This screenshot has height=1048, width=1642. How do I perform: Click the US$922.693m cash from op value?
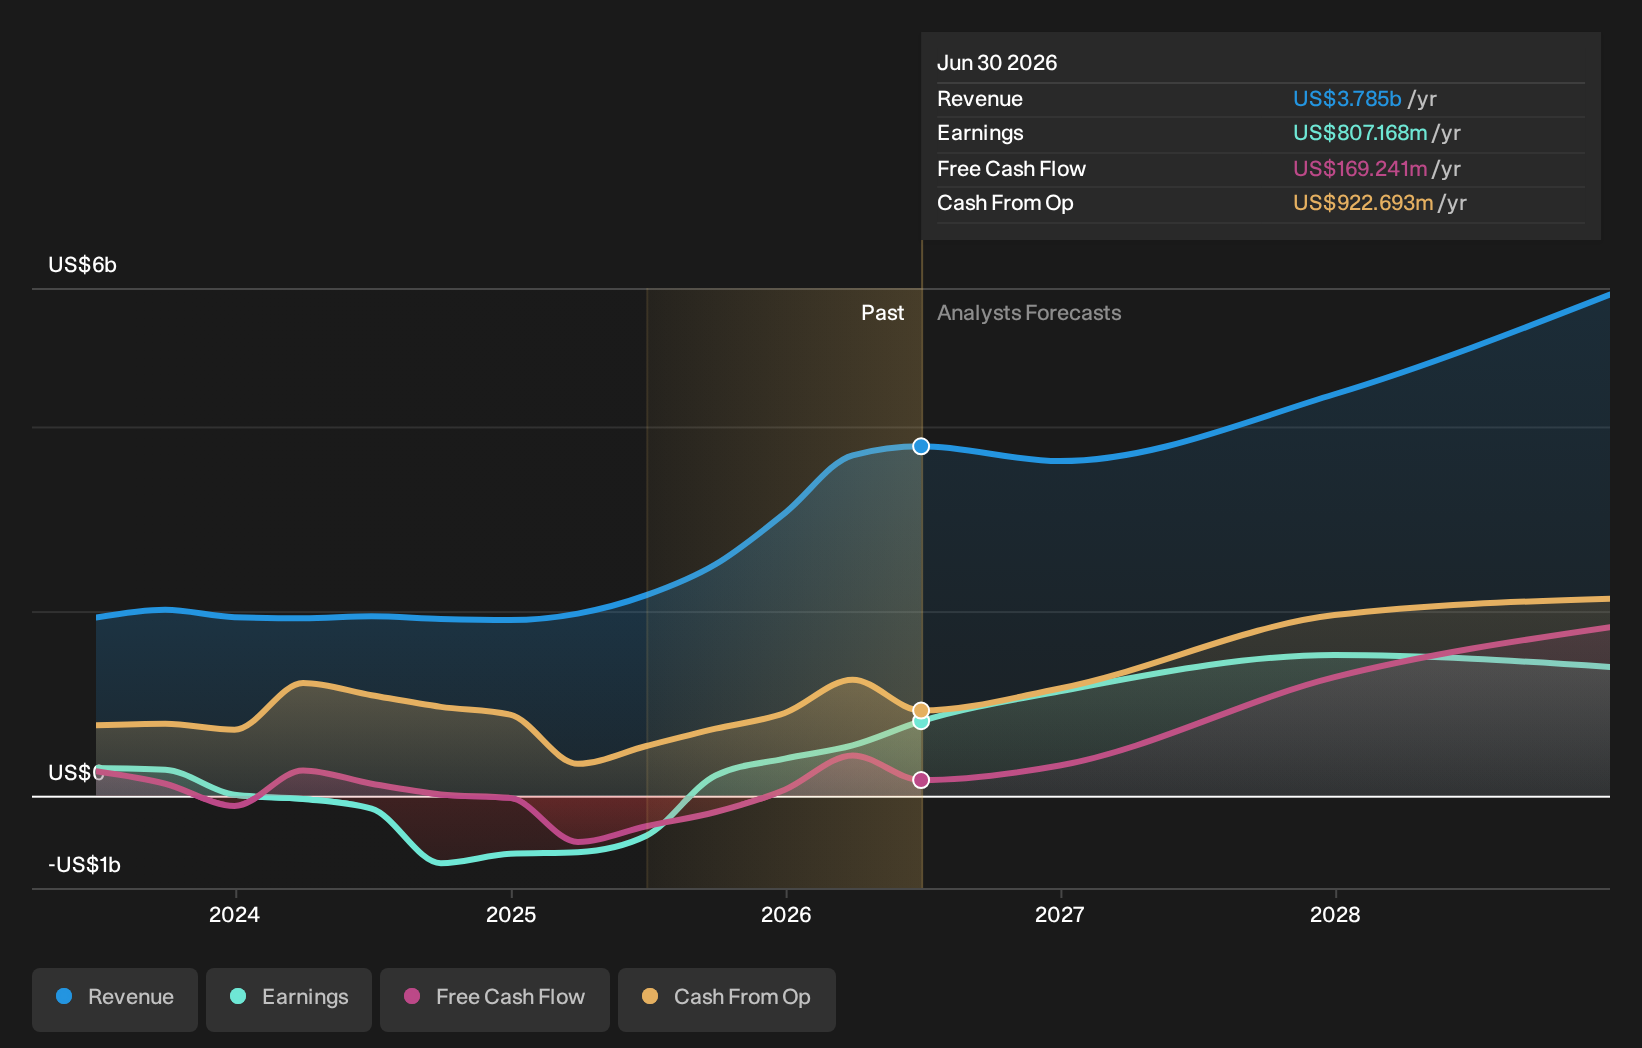[x=1363, y=203]
